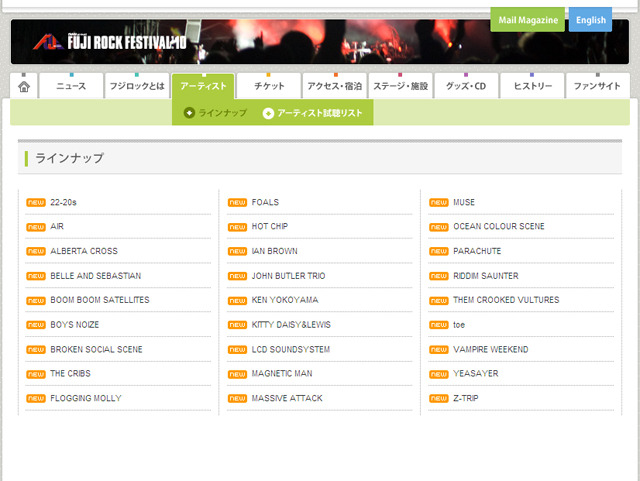Click the plus icon beside ラインナップ

coord(189,113)
